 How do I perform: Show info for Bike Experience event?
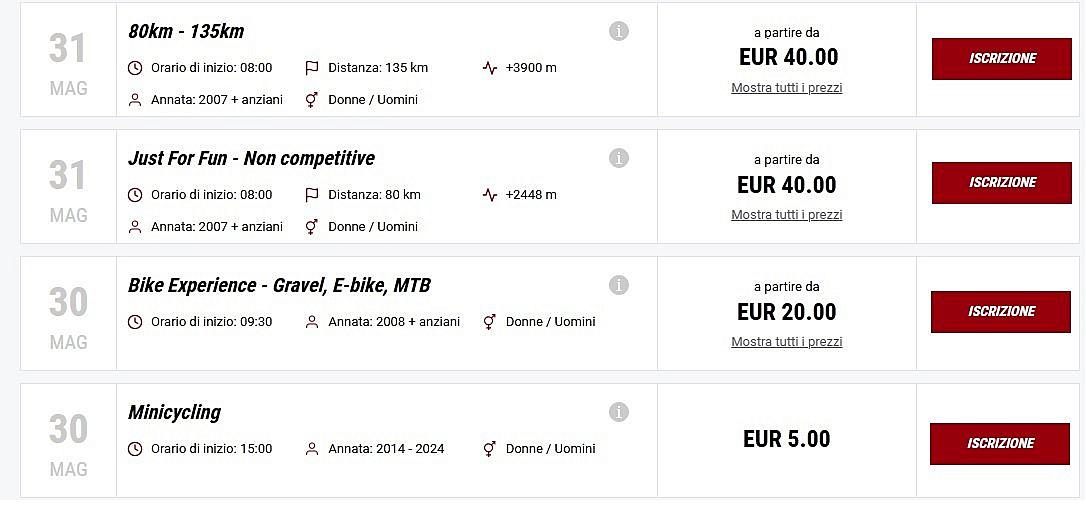pos(619,285)
